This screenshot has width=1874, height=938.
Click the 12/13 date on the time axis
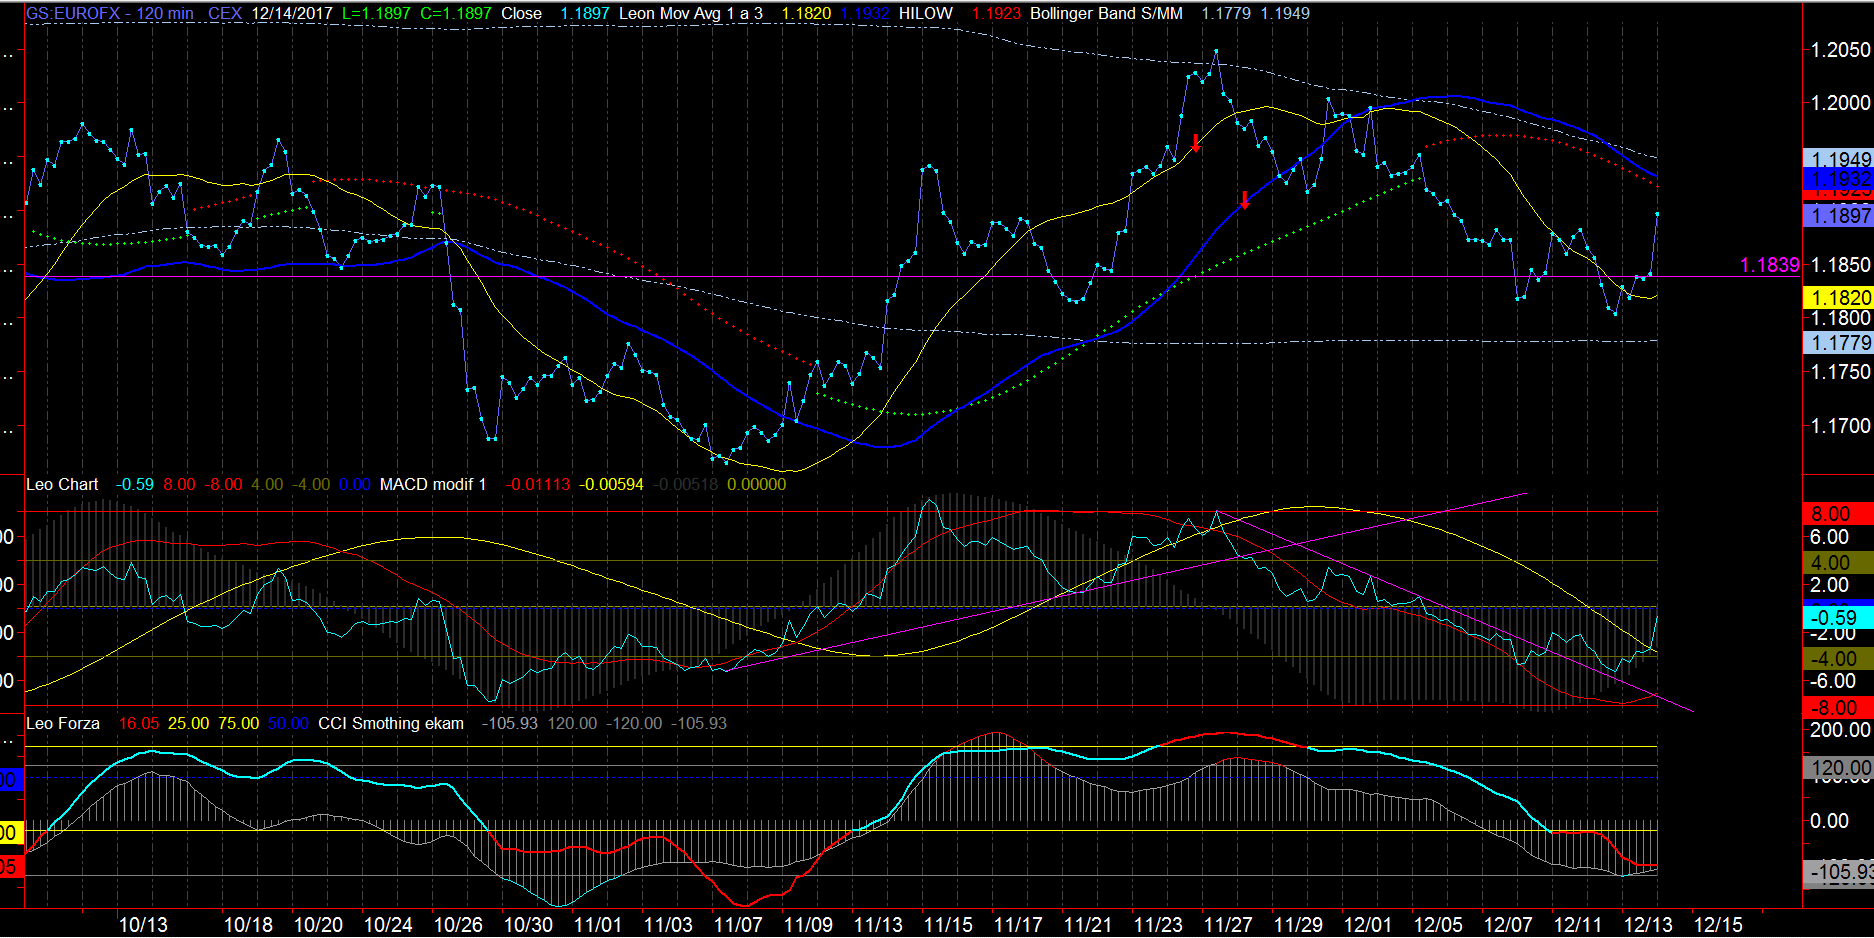[1648, 925]
